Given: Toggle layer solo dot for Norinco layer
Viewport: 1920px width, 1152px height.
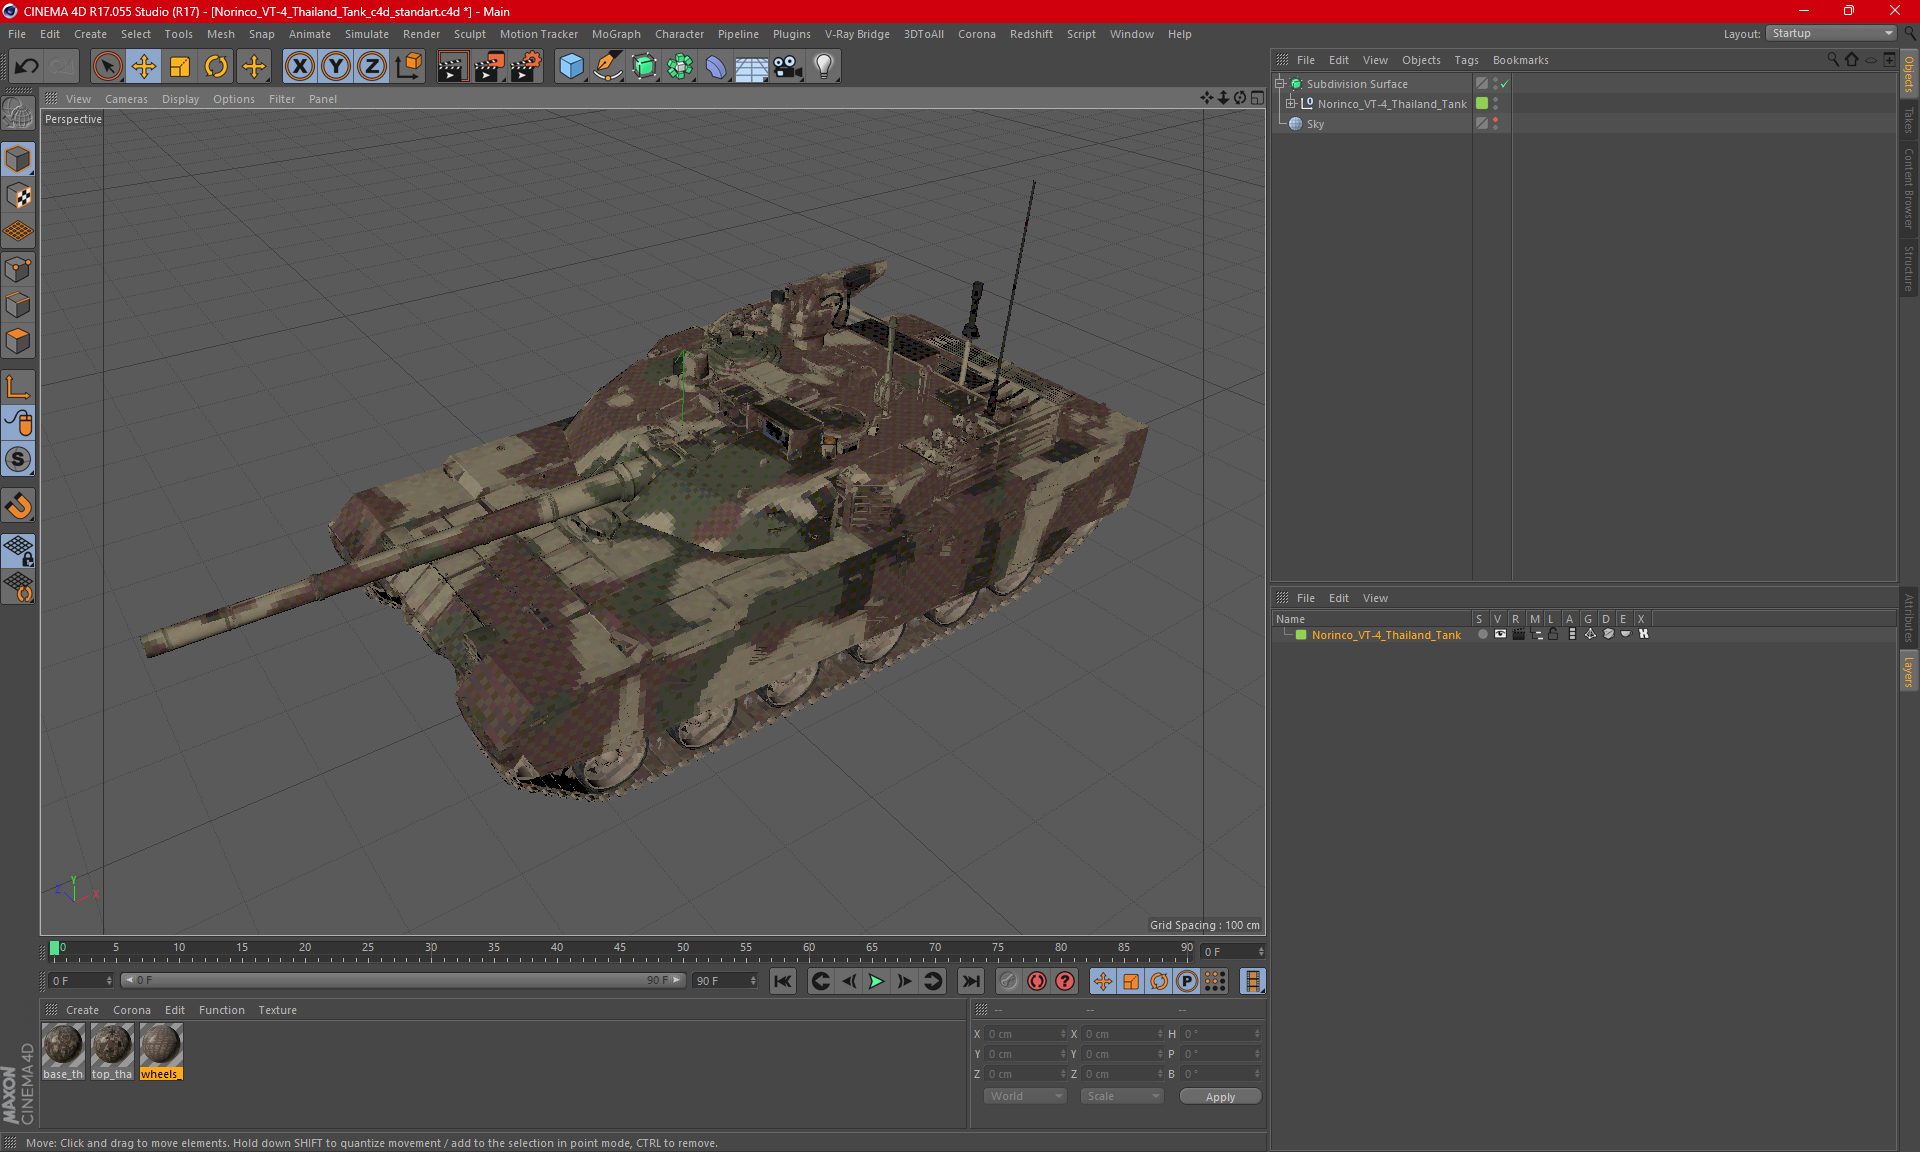Looking at the screenshot, I should pyautogui.click(x=1482, y=634).
